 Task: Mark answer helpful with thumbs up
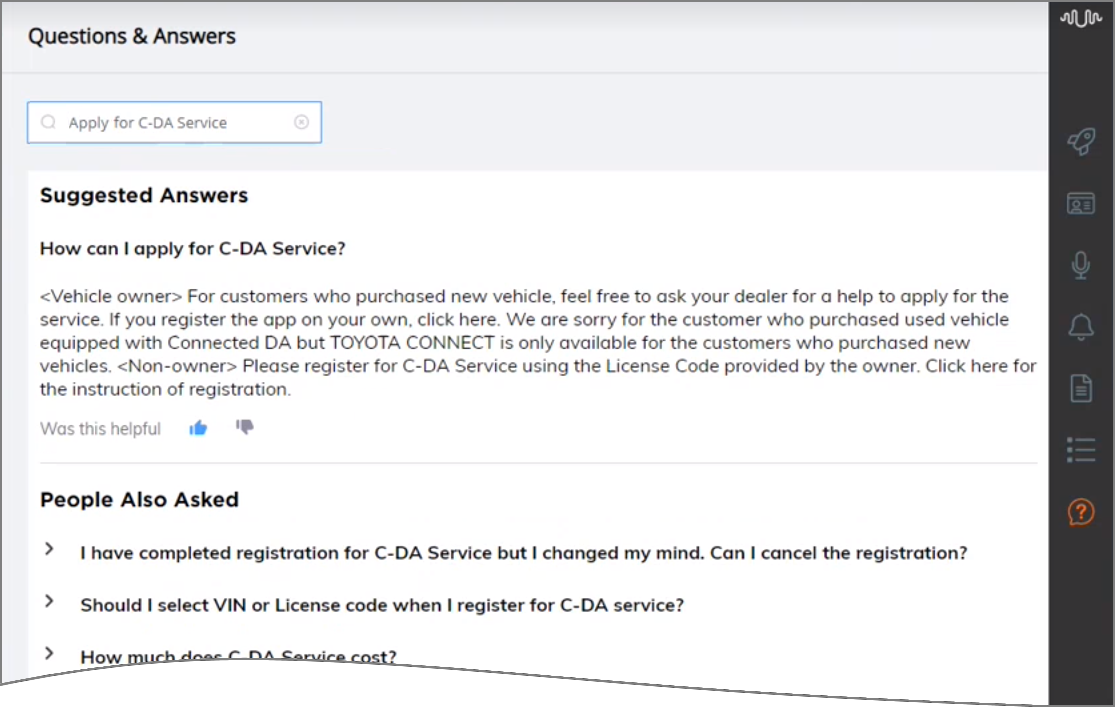point(198,428)
